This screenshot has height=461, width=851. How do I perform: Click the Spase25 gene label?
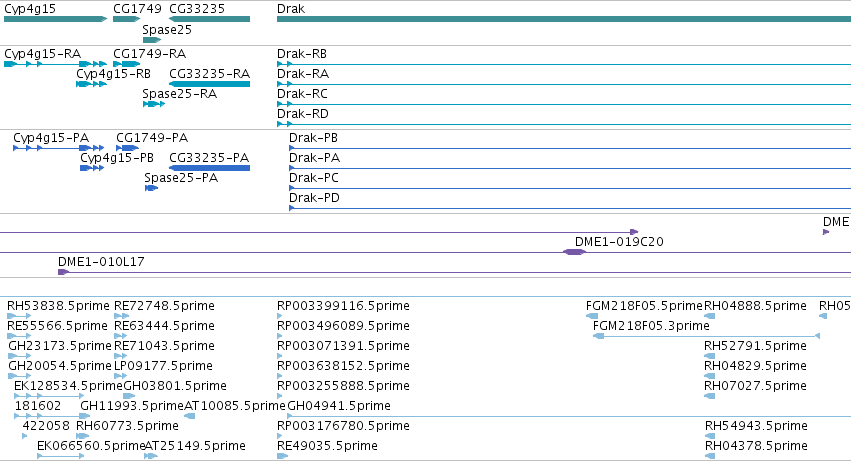click(x=167, y=30)
